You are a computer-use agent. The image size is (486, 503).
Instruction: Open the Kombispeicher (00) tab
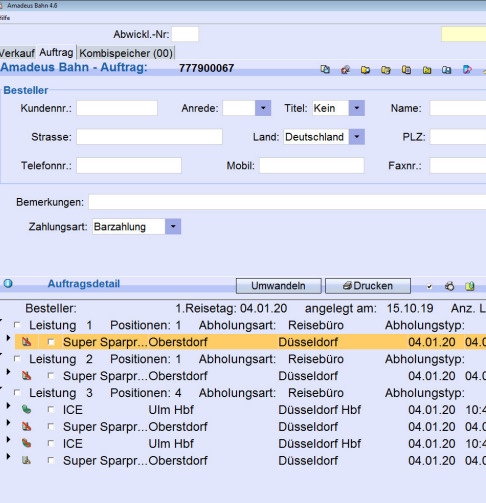(126, 53)
